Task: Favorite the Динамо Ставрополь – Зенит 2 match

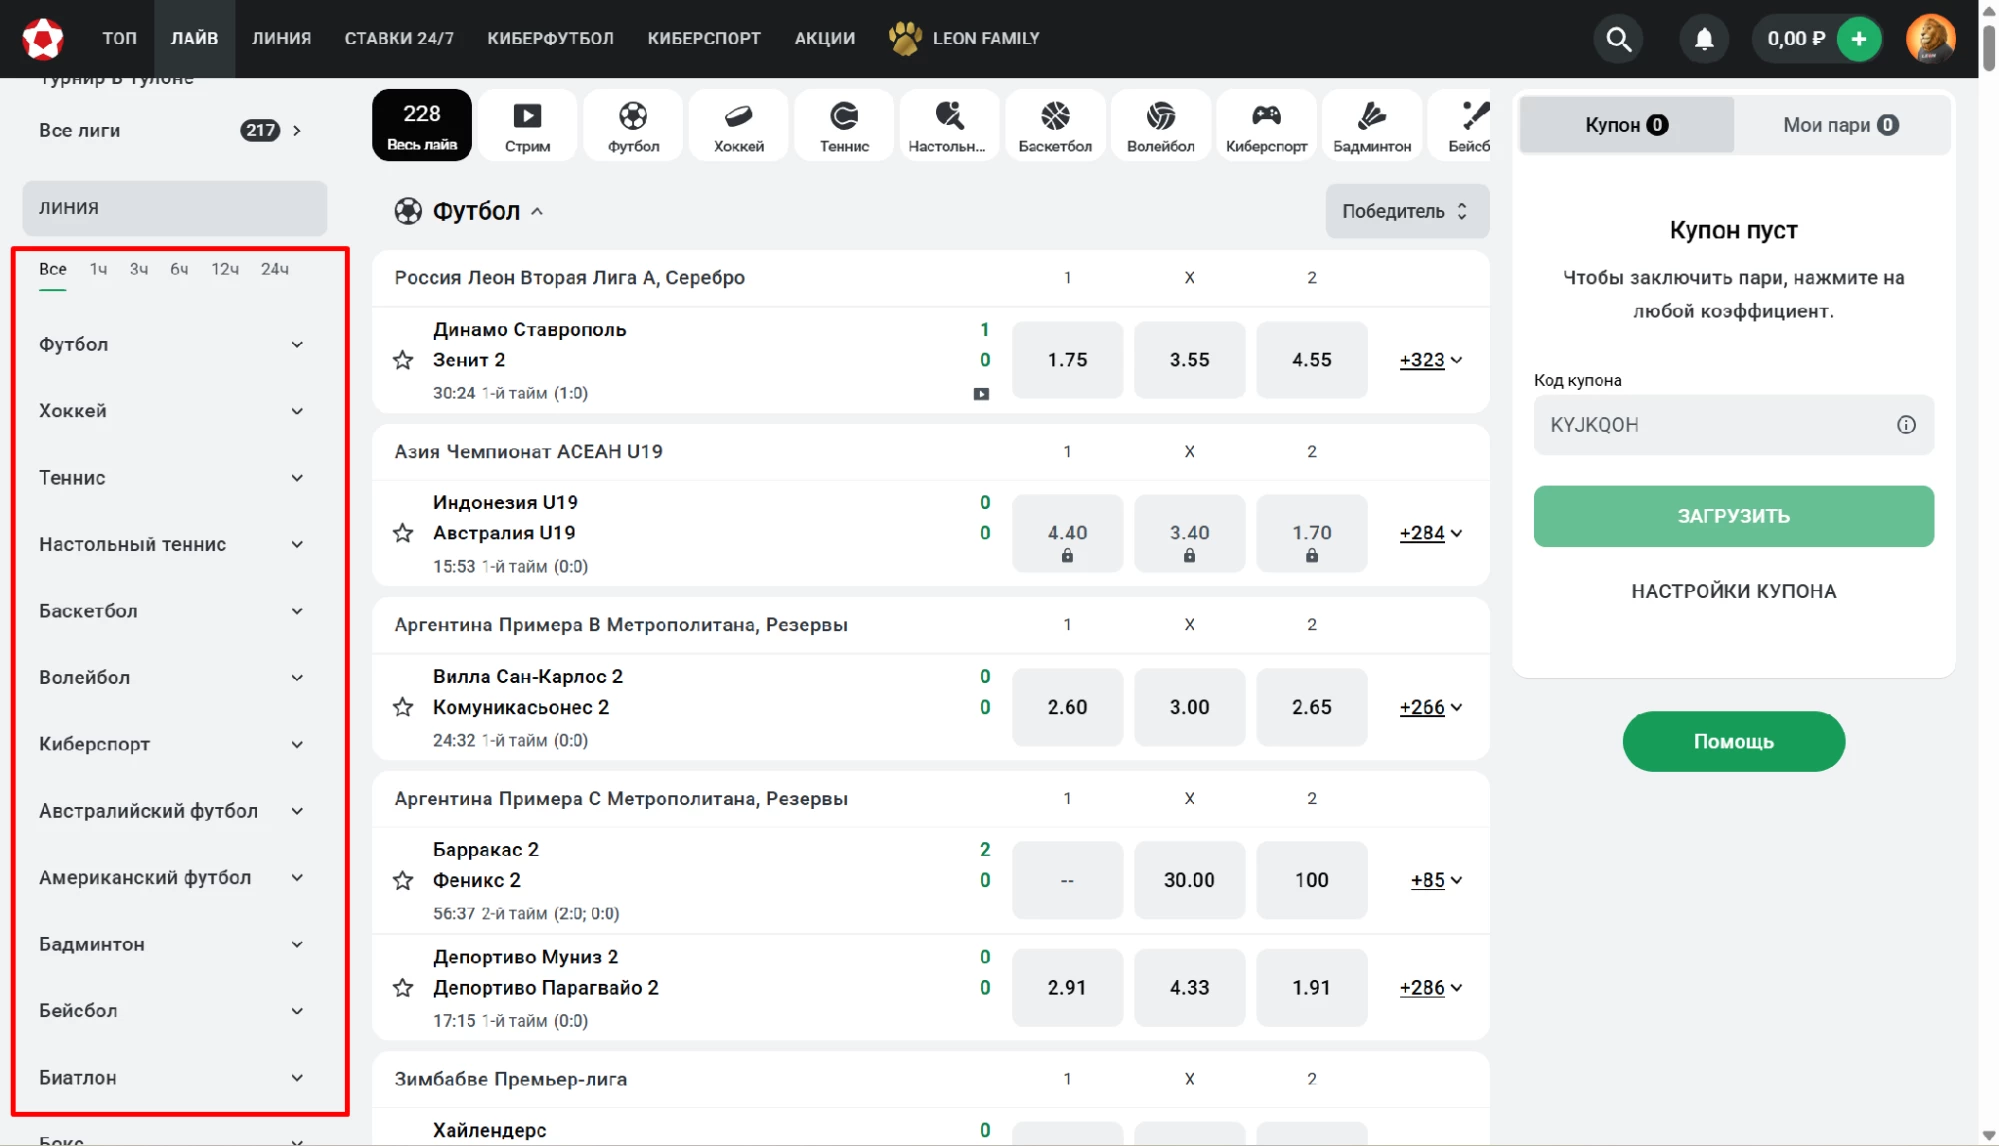Action: [x=403, y=360]
